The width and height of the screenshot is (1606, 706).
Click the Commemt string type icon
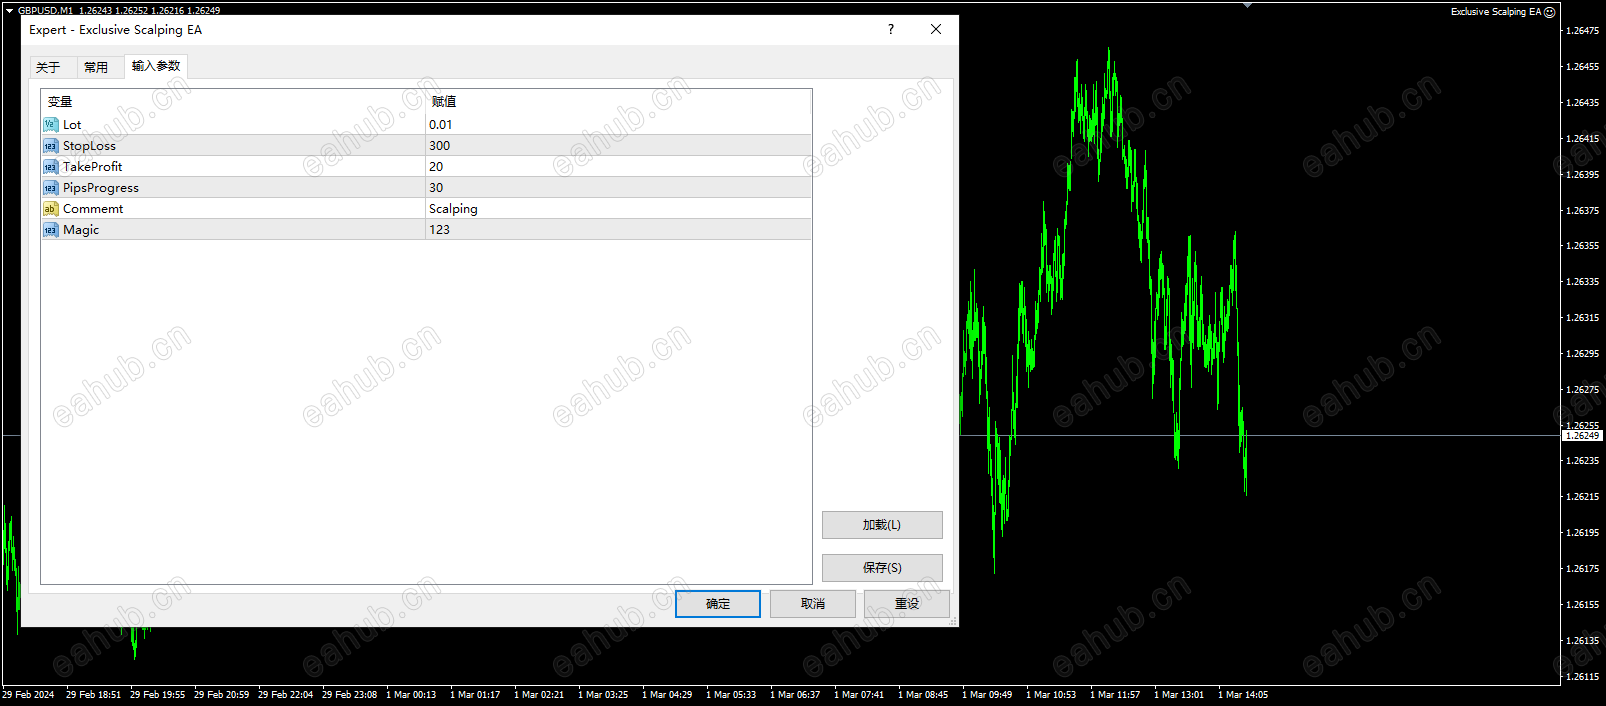(51, 209)
